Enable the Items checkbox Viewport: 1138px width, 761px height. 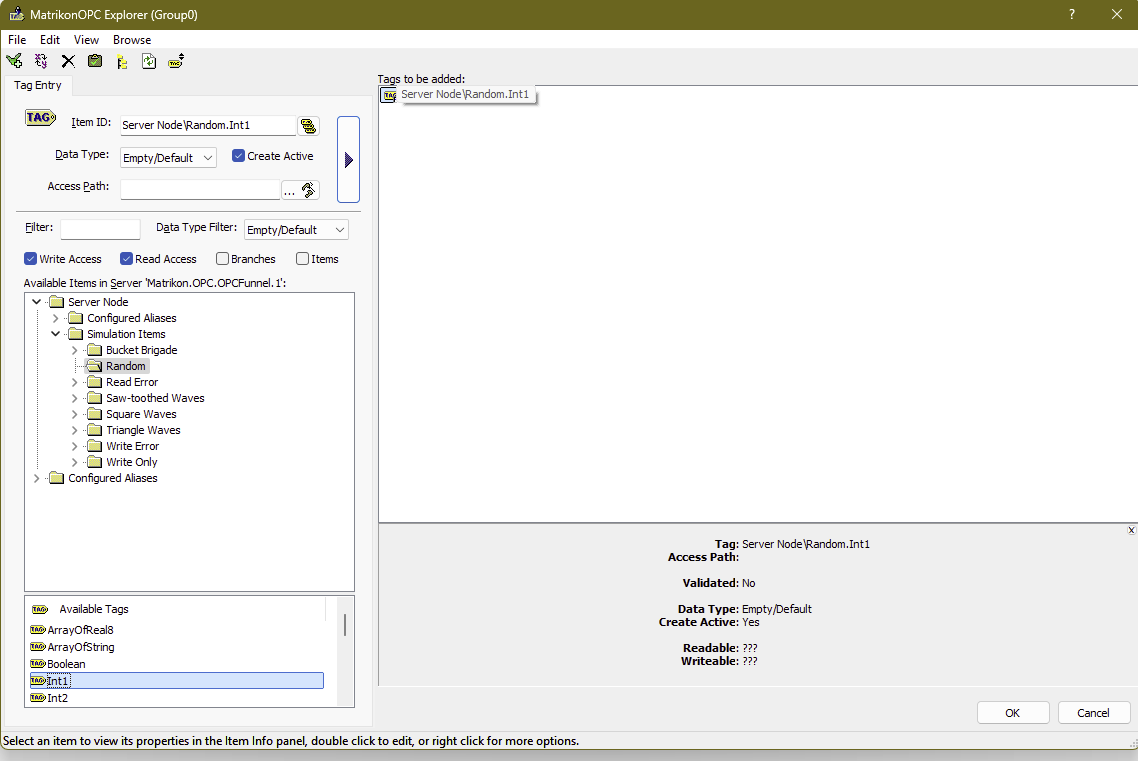[x=303, y=258]
